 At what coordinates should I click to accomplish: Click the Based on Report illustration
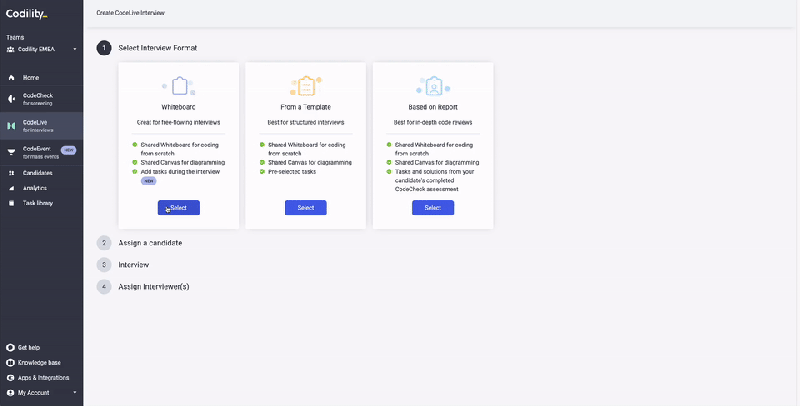point(433,86)
